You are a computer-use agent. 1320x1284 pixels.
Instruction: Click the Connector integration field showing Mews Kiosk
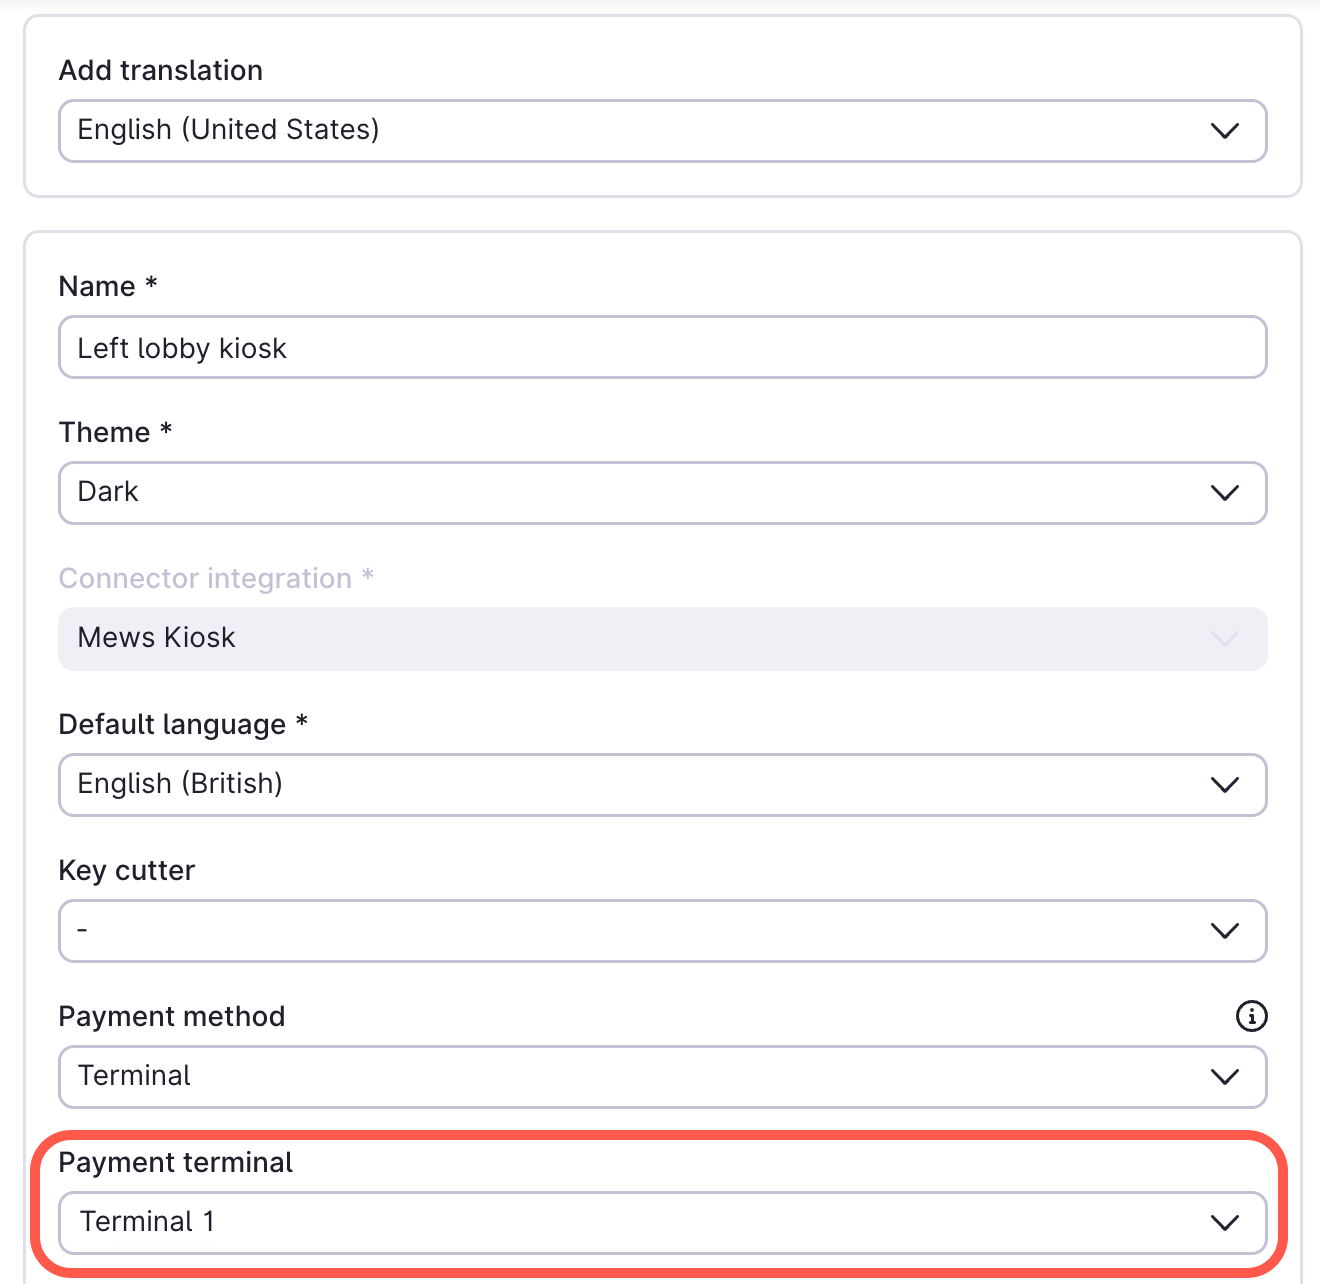click(x=662, y=638)
